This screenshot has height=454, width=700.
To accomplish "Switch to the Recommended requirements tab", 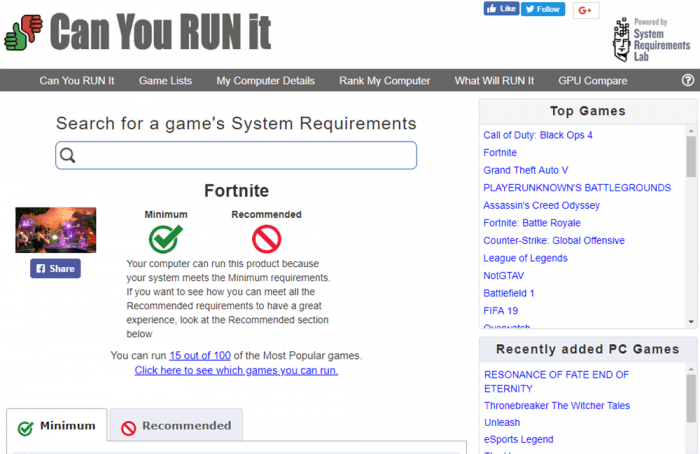I will 176,425.
